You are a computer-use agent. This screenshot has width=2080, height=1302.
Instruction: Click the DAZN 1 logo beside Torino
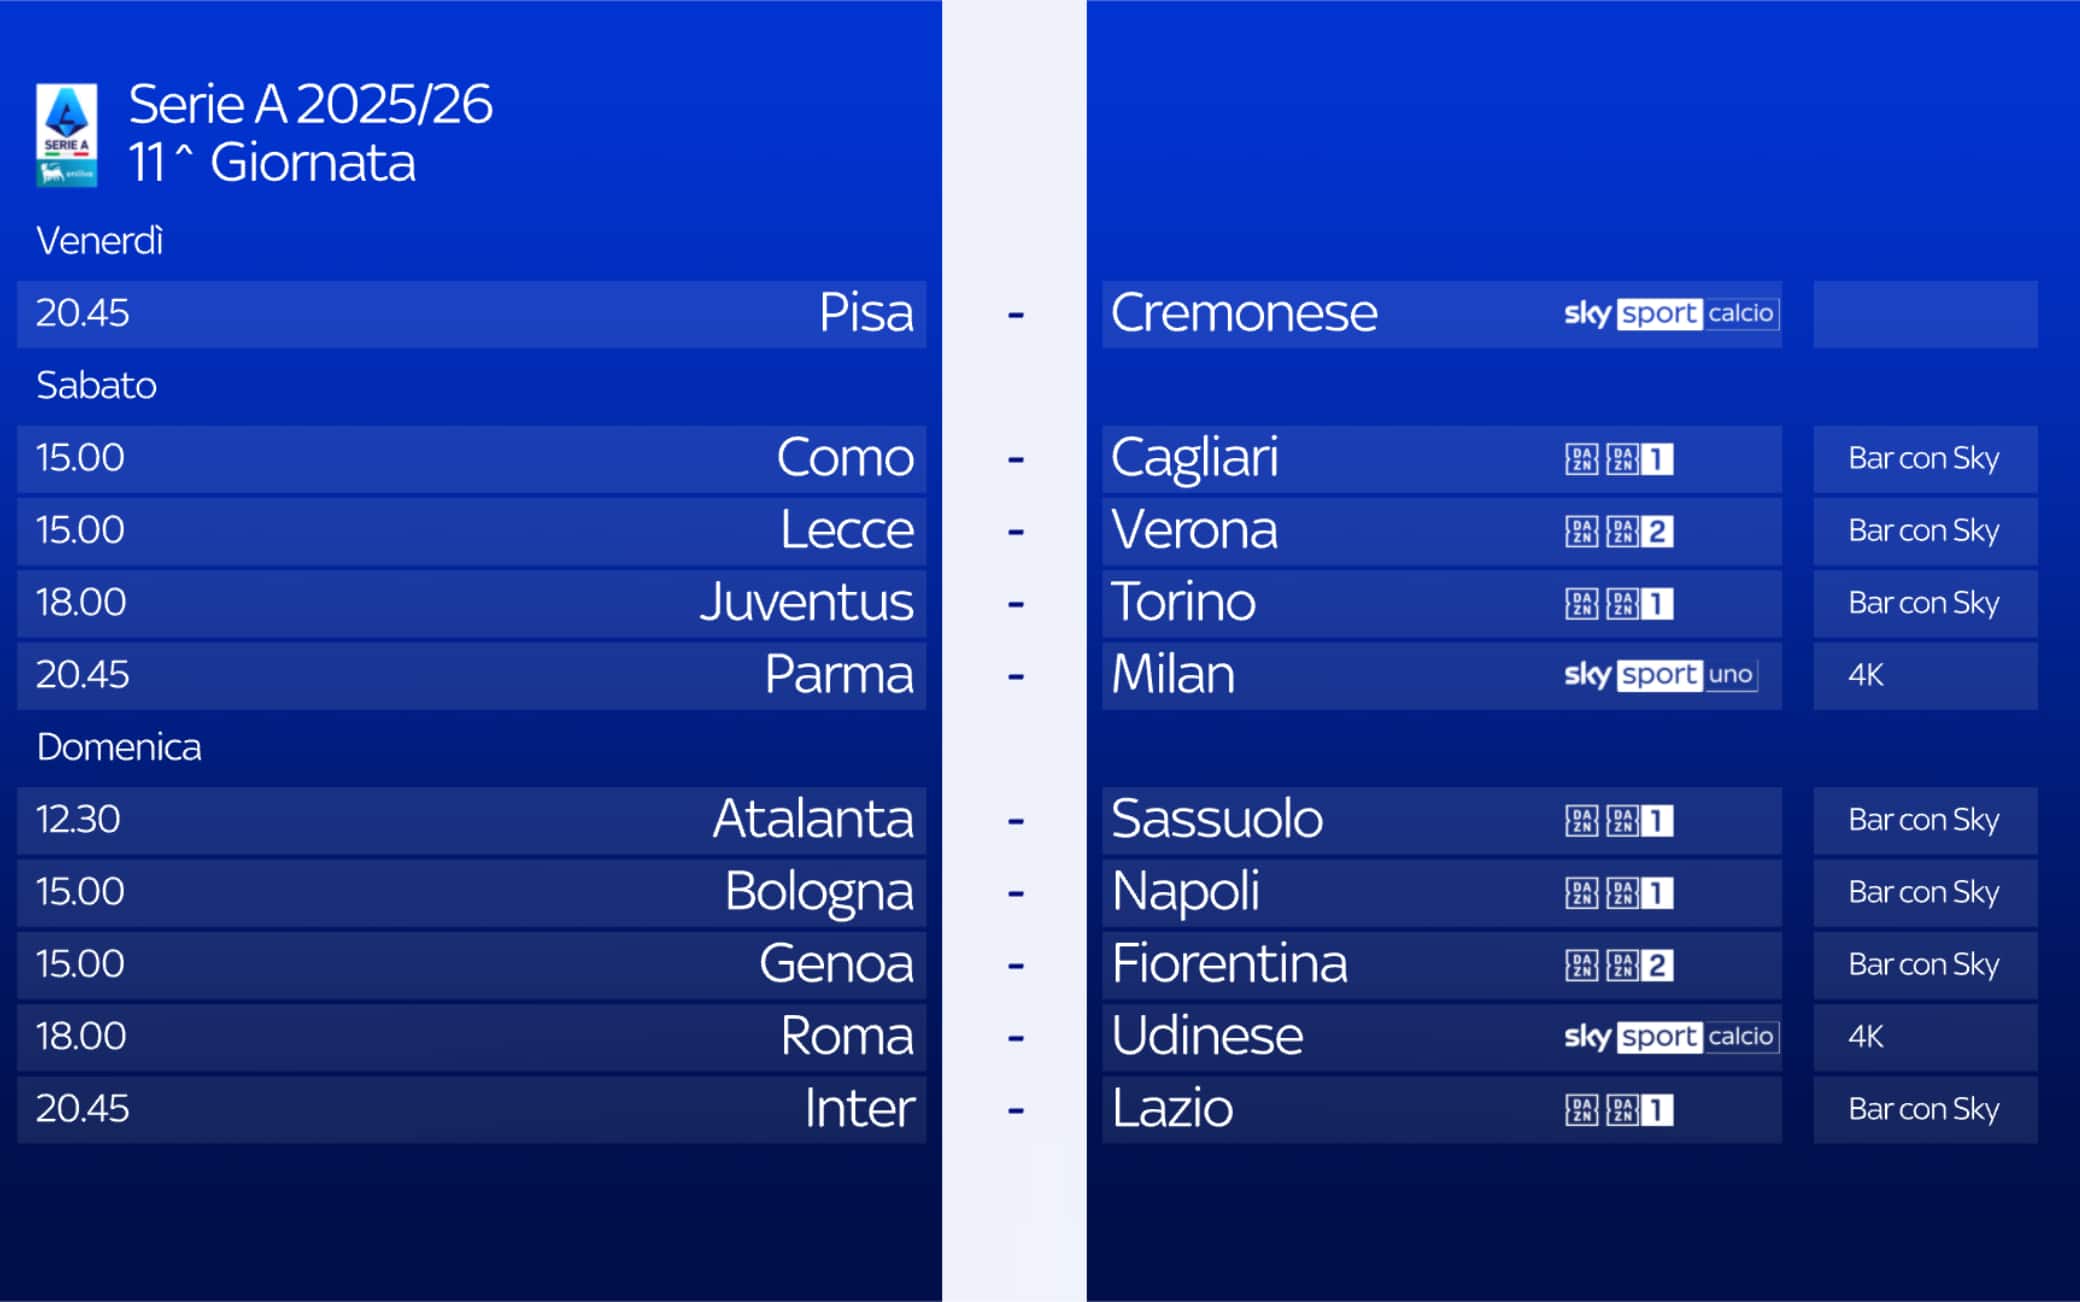click(1619, 603)
